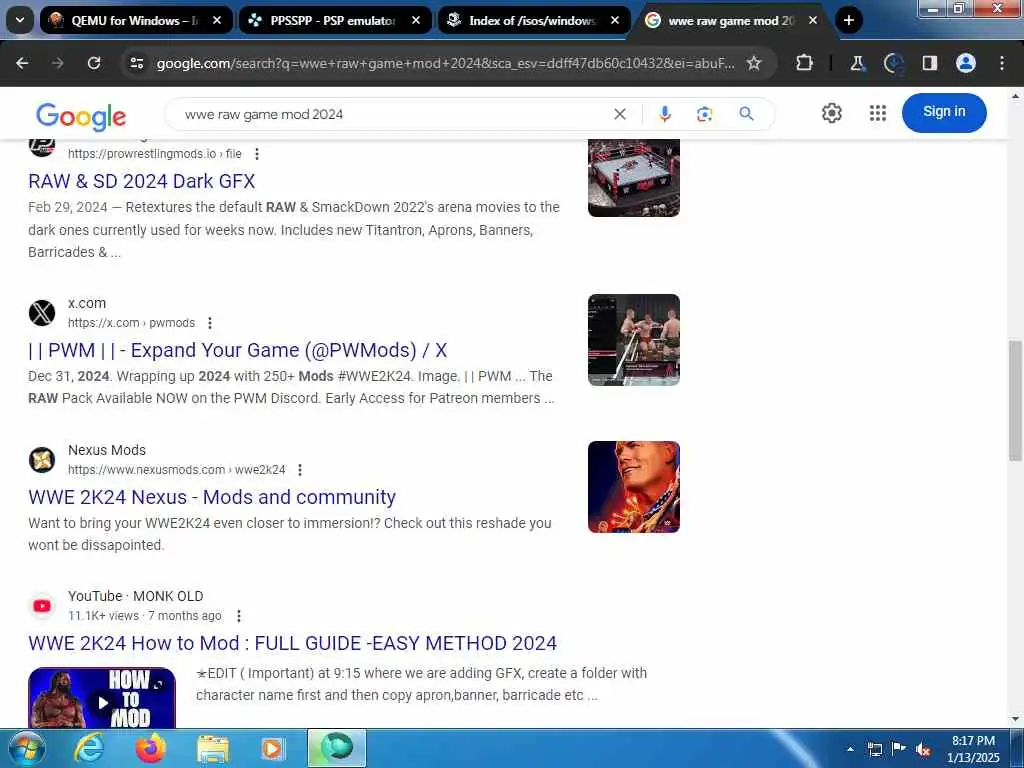
Task: Launch Internet Explorer from the taskbar
Action: (x=88, y=748)
